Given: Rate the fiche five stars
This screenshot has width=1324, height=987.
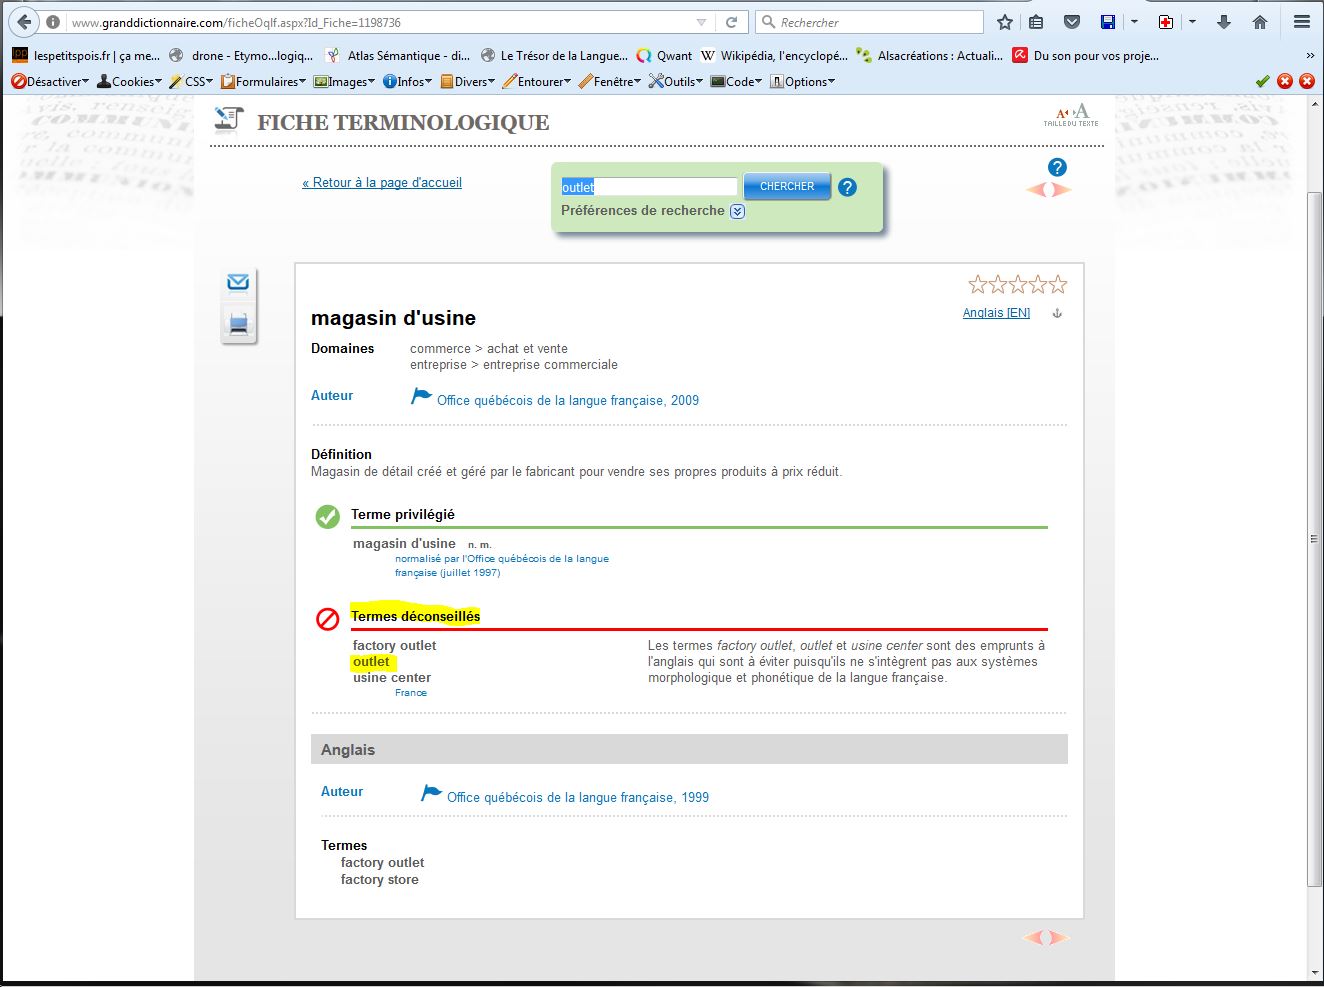Looking at the screenshot, I should 1058,285.
